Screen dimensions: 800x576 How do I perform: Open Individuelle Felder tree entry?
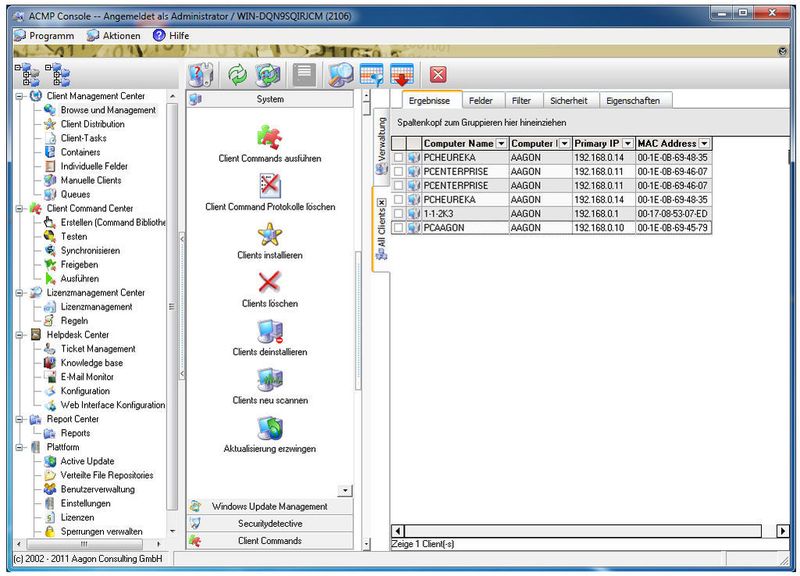(94, 166)
